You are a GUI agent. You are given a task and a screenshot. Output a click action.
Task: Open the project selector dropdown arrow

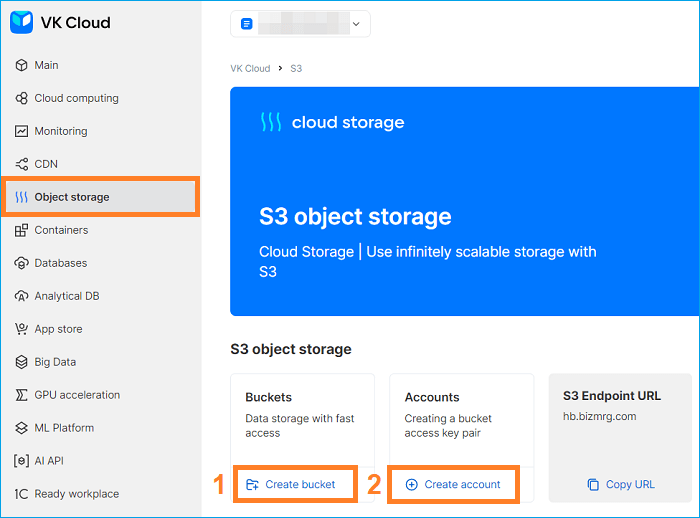click(x=356, y=24)
